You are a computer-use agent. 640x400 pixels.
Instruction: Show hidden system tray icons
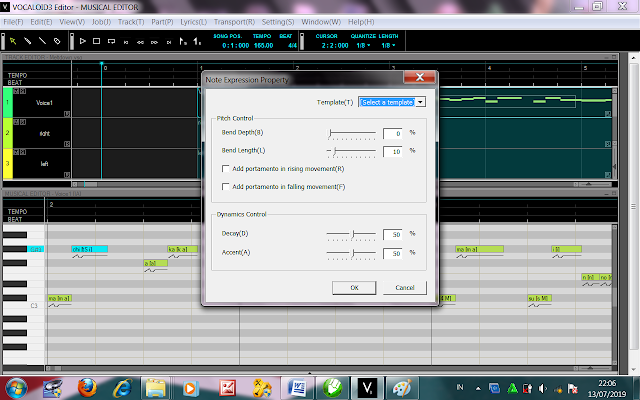coord(478,388)
